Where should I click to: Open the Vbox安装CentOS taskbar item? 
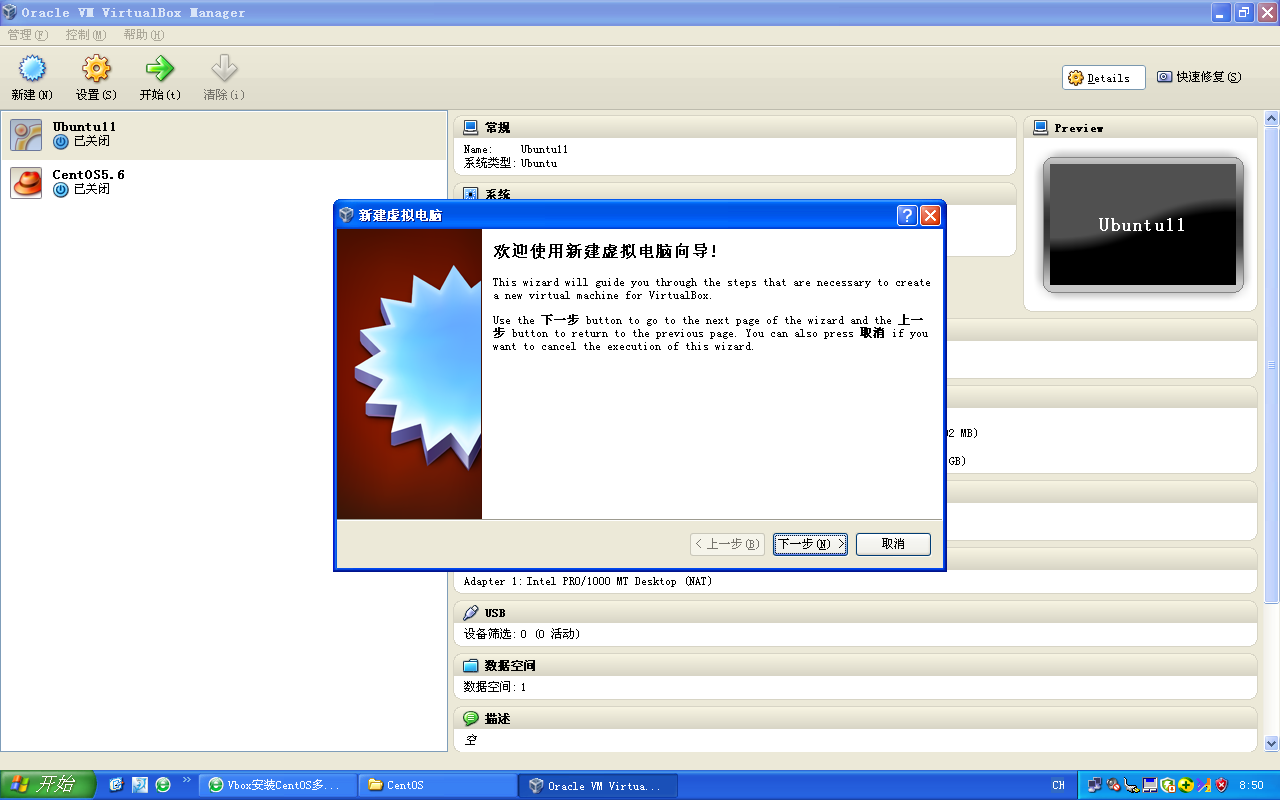point(277,785)
